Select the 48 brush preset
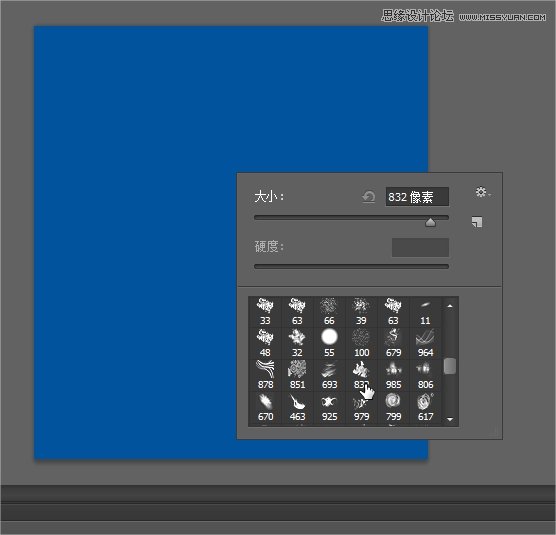 point(265,344)
